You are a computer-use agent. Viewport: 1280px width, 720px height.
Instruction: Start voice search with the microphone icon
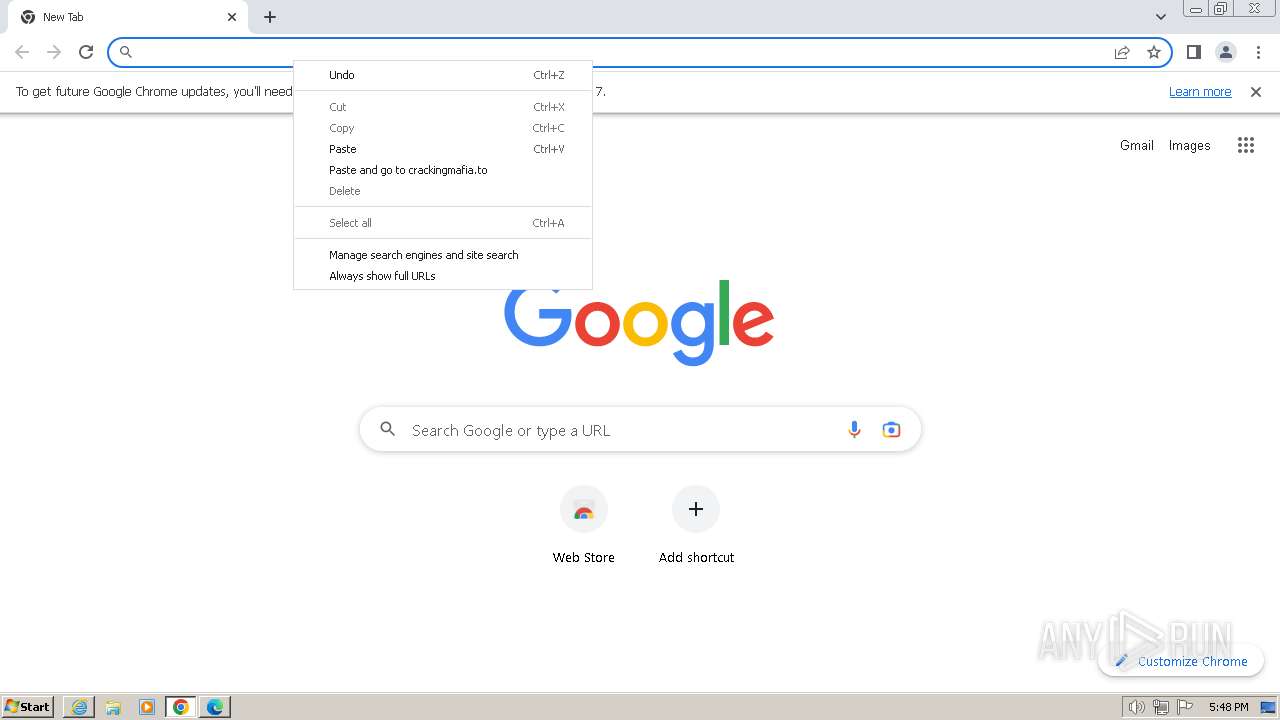click(x=854, y=430)
